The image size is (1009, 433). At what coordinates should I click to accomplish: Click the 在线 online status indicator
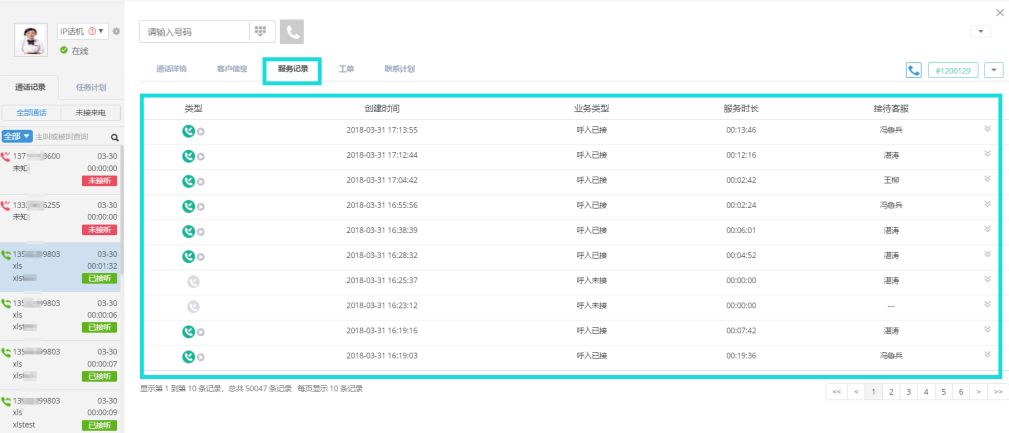pos(74,50)
